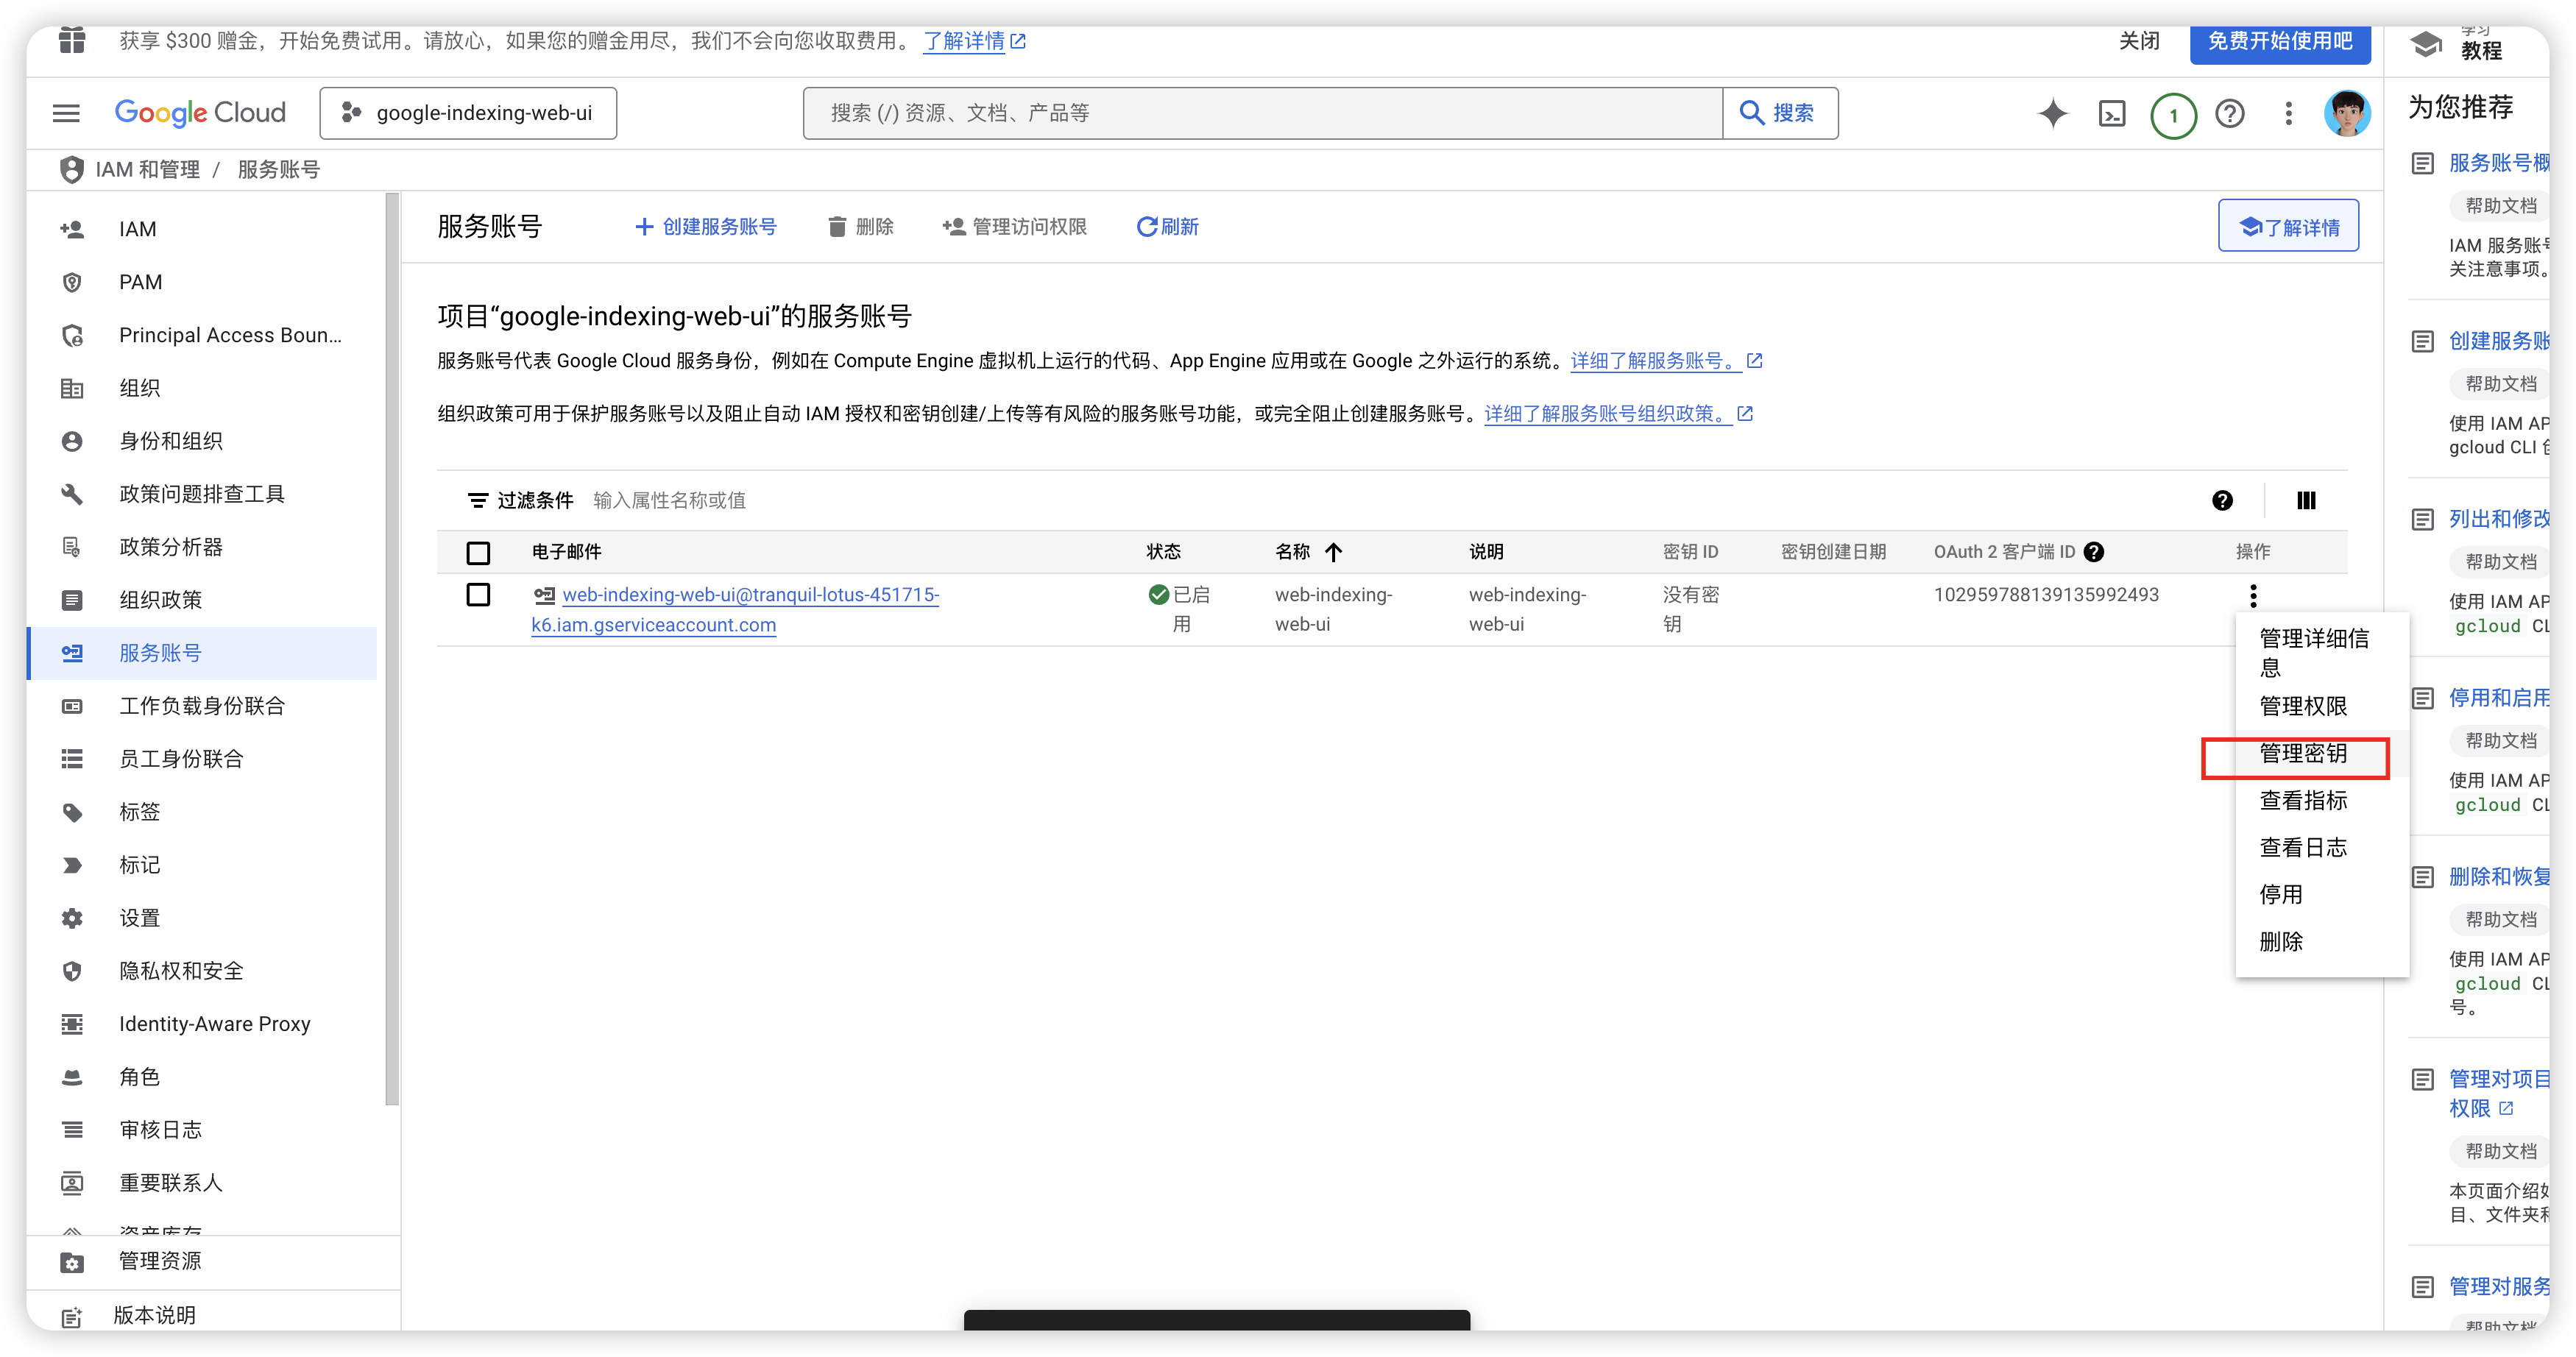
Task: Open Principal Access Boundary sidebar item
Action: click(202, 335)
